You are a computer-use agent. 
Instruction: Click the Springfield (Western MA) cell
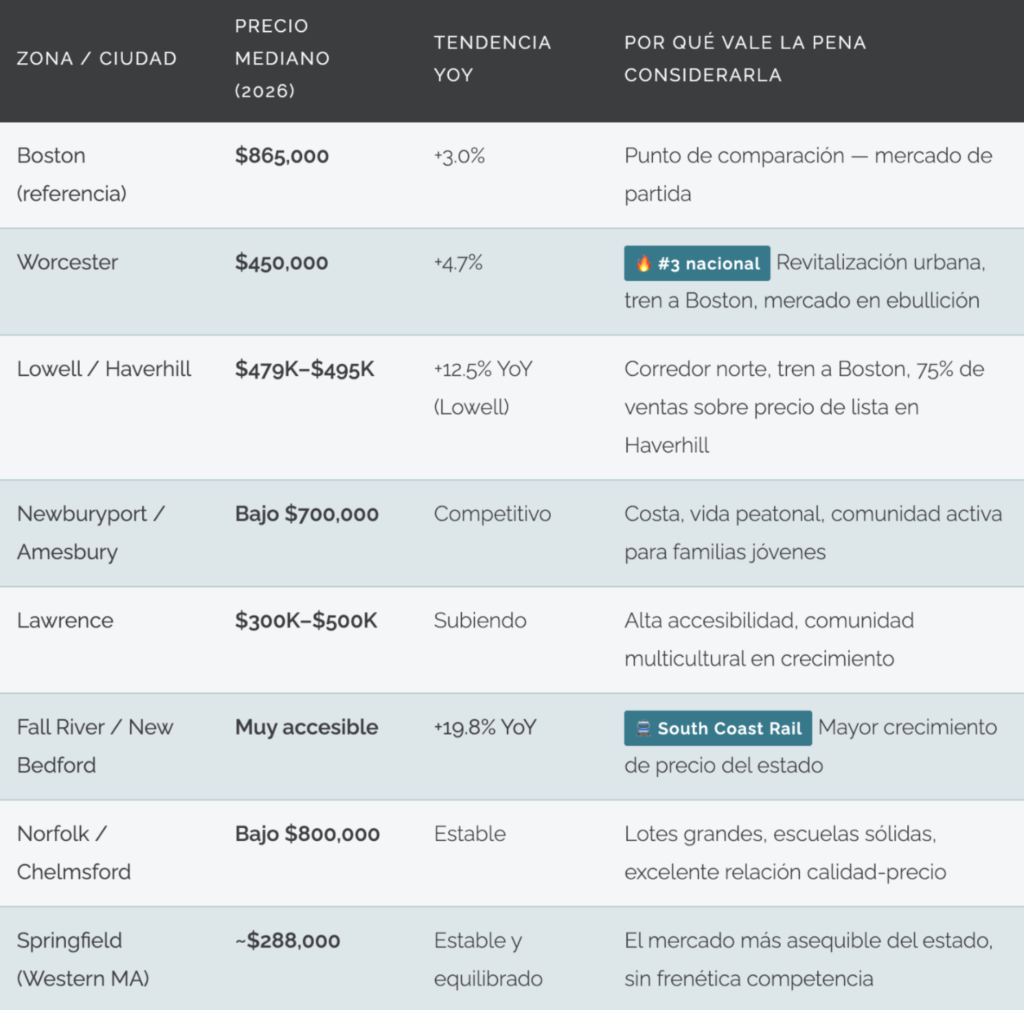tap(83, 959)
